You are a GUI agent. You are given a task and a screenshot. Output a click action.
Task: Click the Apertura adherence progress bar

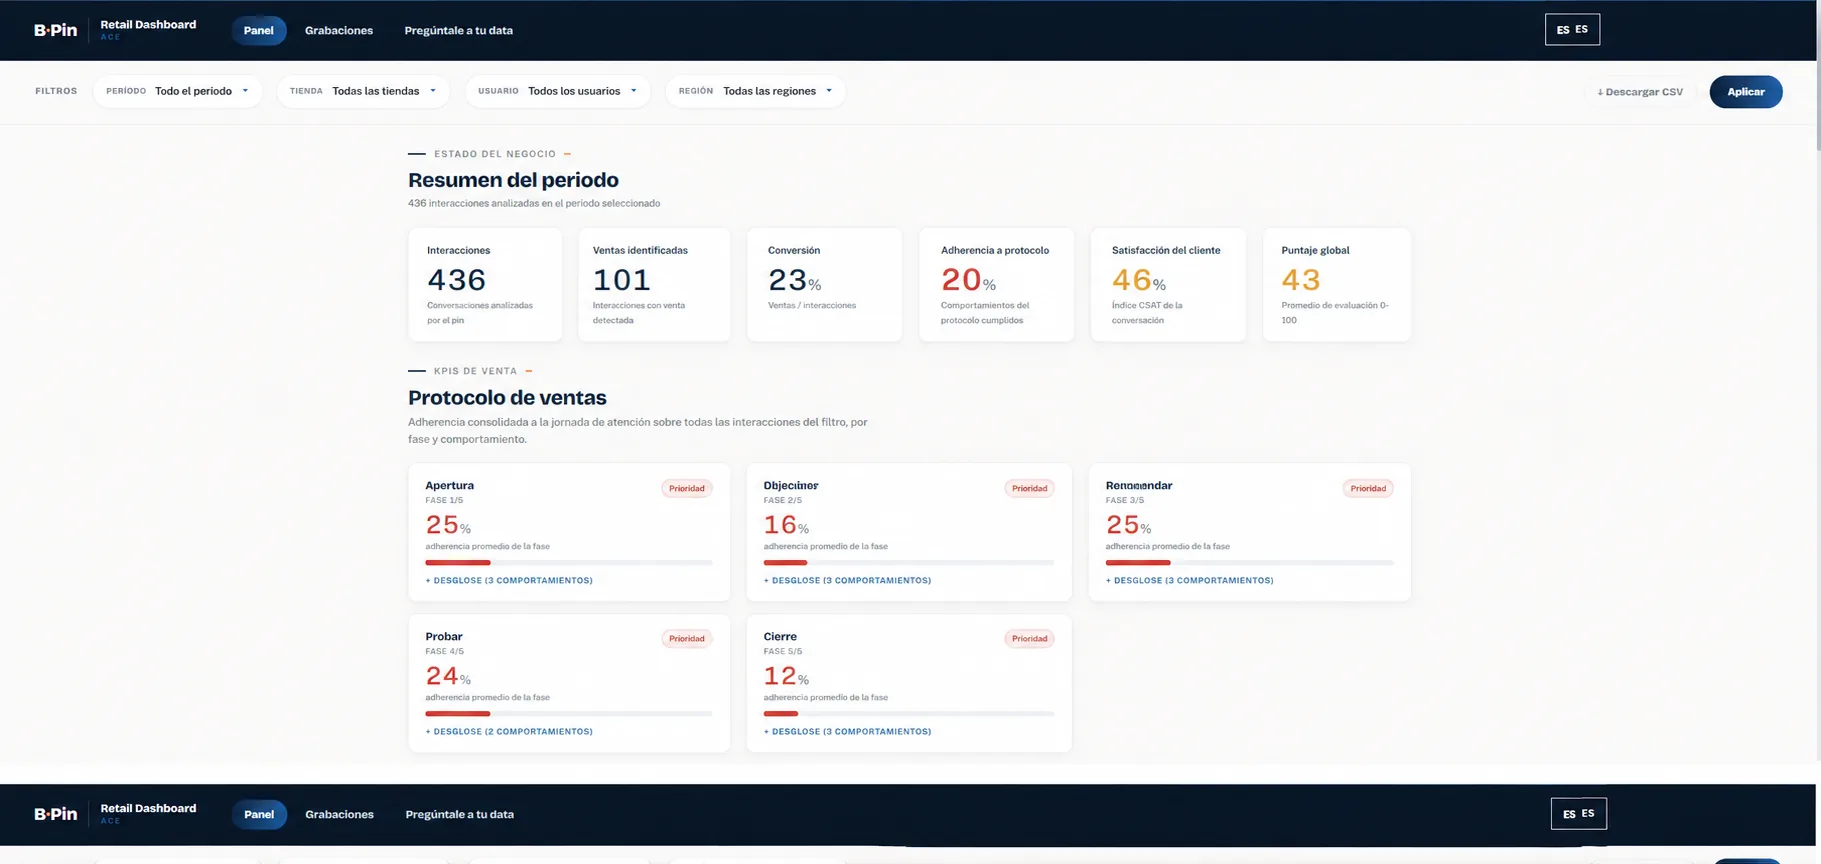[x=569, y=563]
